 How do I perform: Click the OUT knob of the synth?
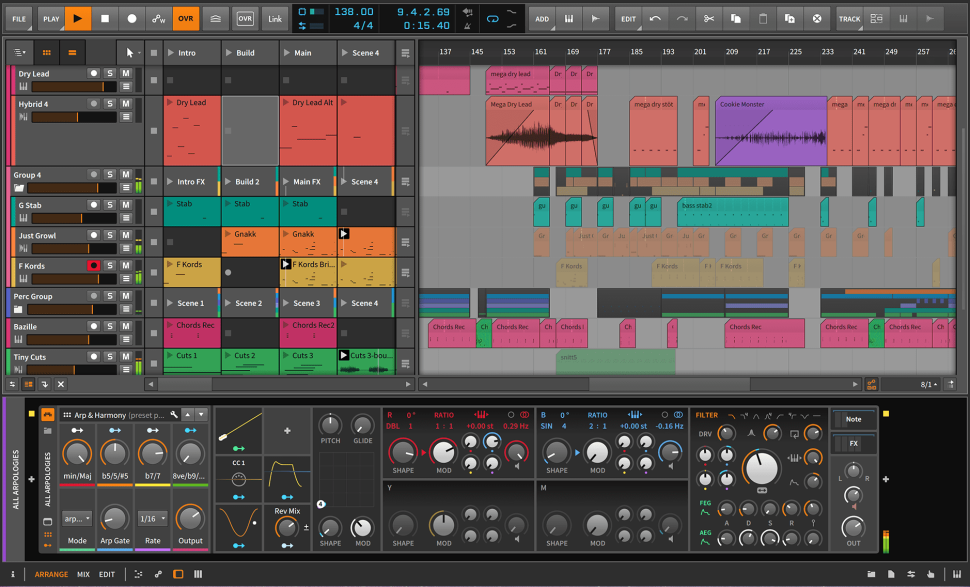[x=853, y=527]
